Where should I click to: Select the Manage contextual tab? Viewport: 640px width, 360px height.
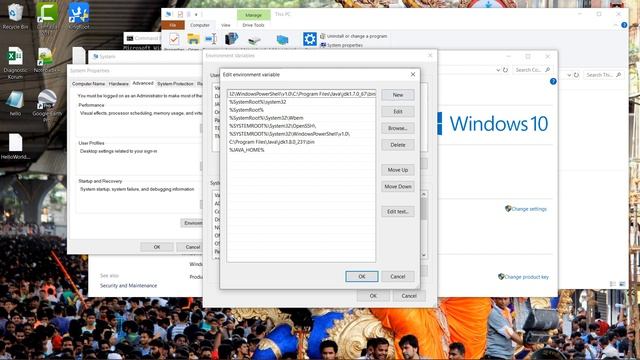pyautogui.click(x=253, y=15)
